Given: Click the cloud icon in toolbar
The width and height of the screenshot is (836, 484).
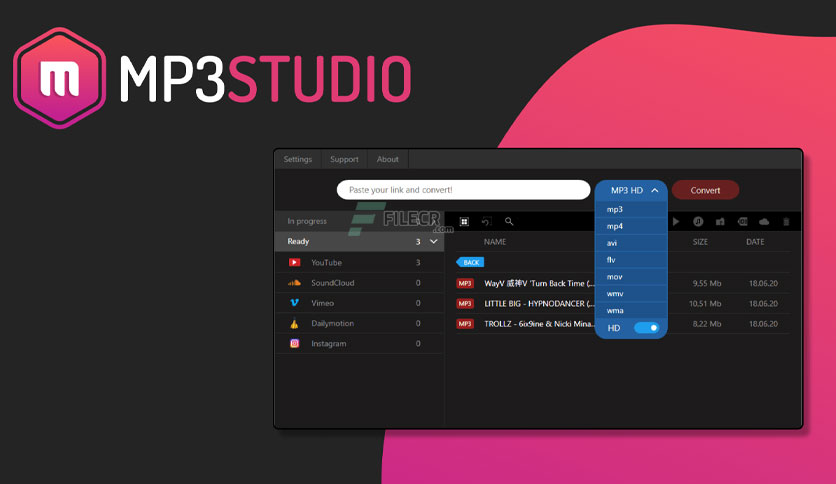Looking at the screenshot, I should pyautogui.click(x=764, y=221).
